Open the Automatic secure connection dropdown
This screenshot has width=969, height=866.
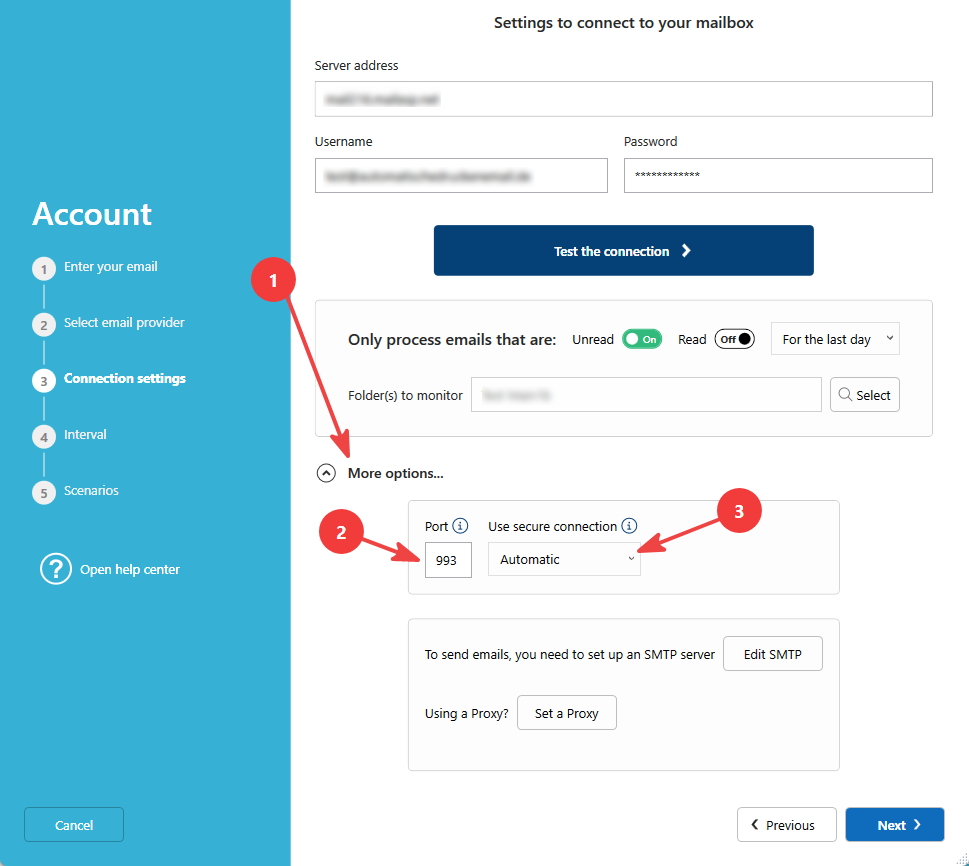coord(564,559)
